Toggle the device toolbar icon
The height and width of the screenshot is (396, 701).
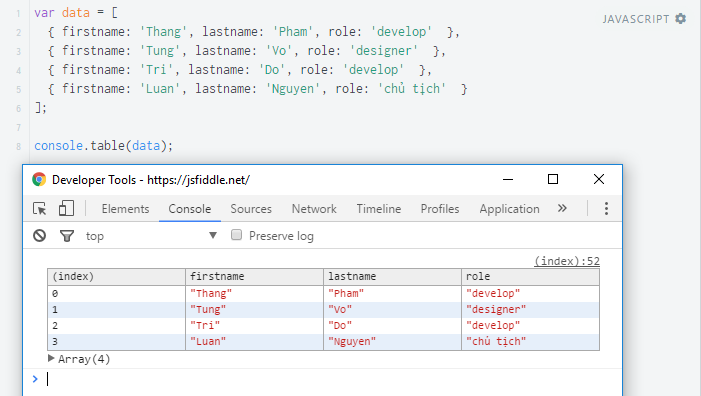click(x=66, y=208)
